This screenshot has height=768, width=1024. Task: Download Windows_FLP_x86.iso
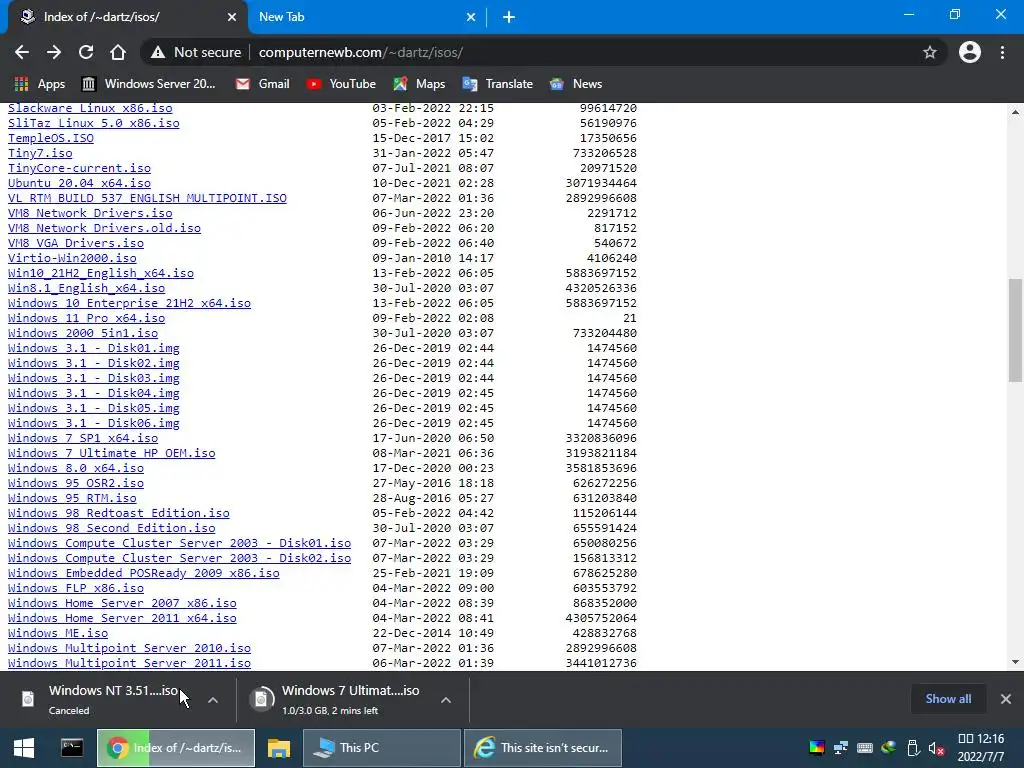76,588
